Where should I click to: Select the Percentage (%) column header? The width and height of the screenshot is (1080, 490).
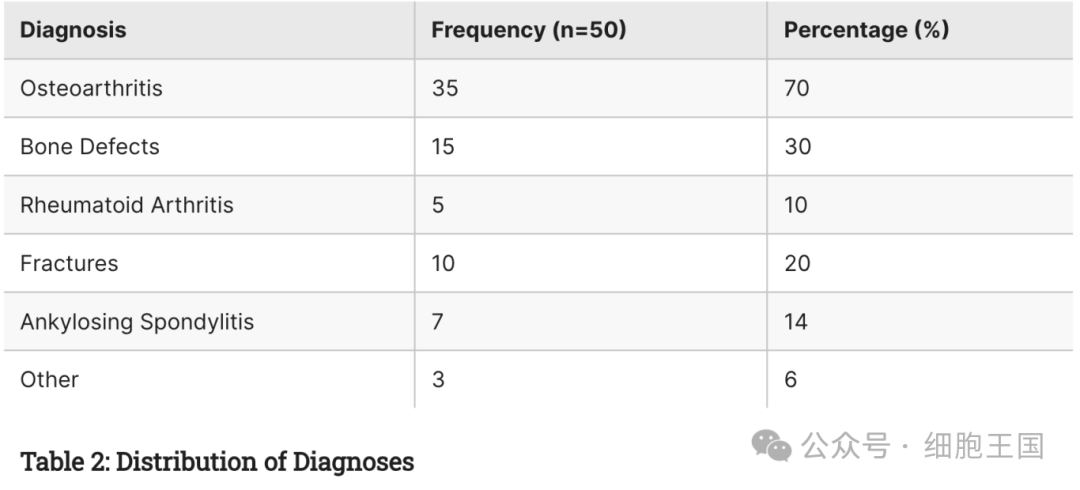pos(866,30)
